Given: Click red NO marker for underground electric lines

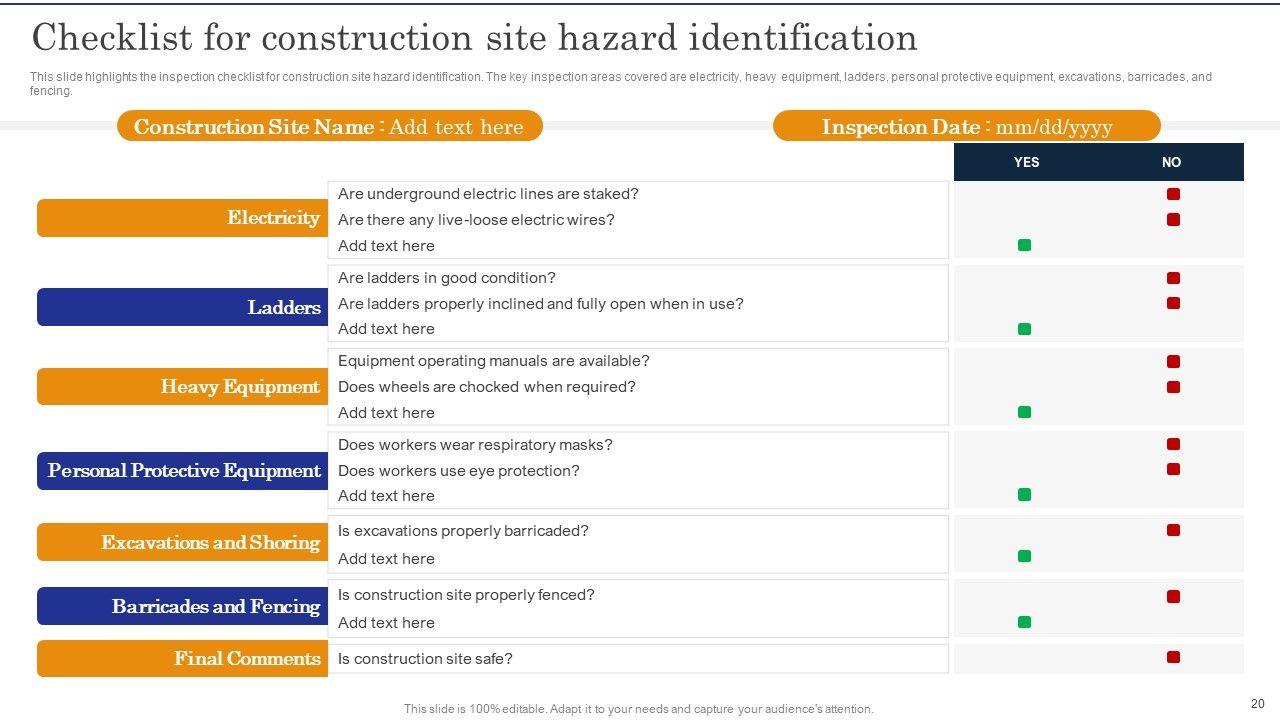Looking at the screenshot, I should [x=1173, y=194].
